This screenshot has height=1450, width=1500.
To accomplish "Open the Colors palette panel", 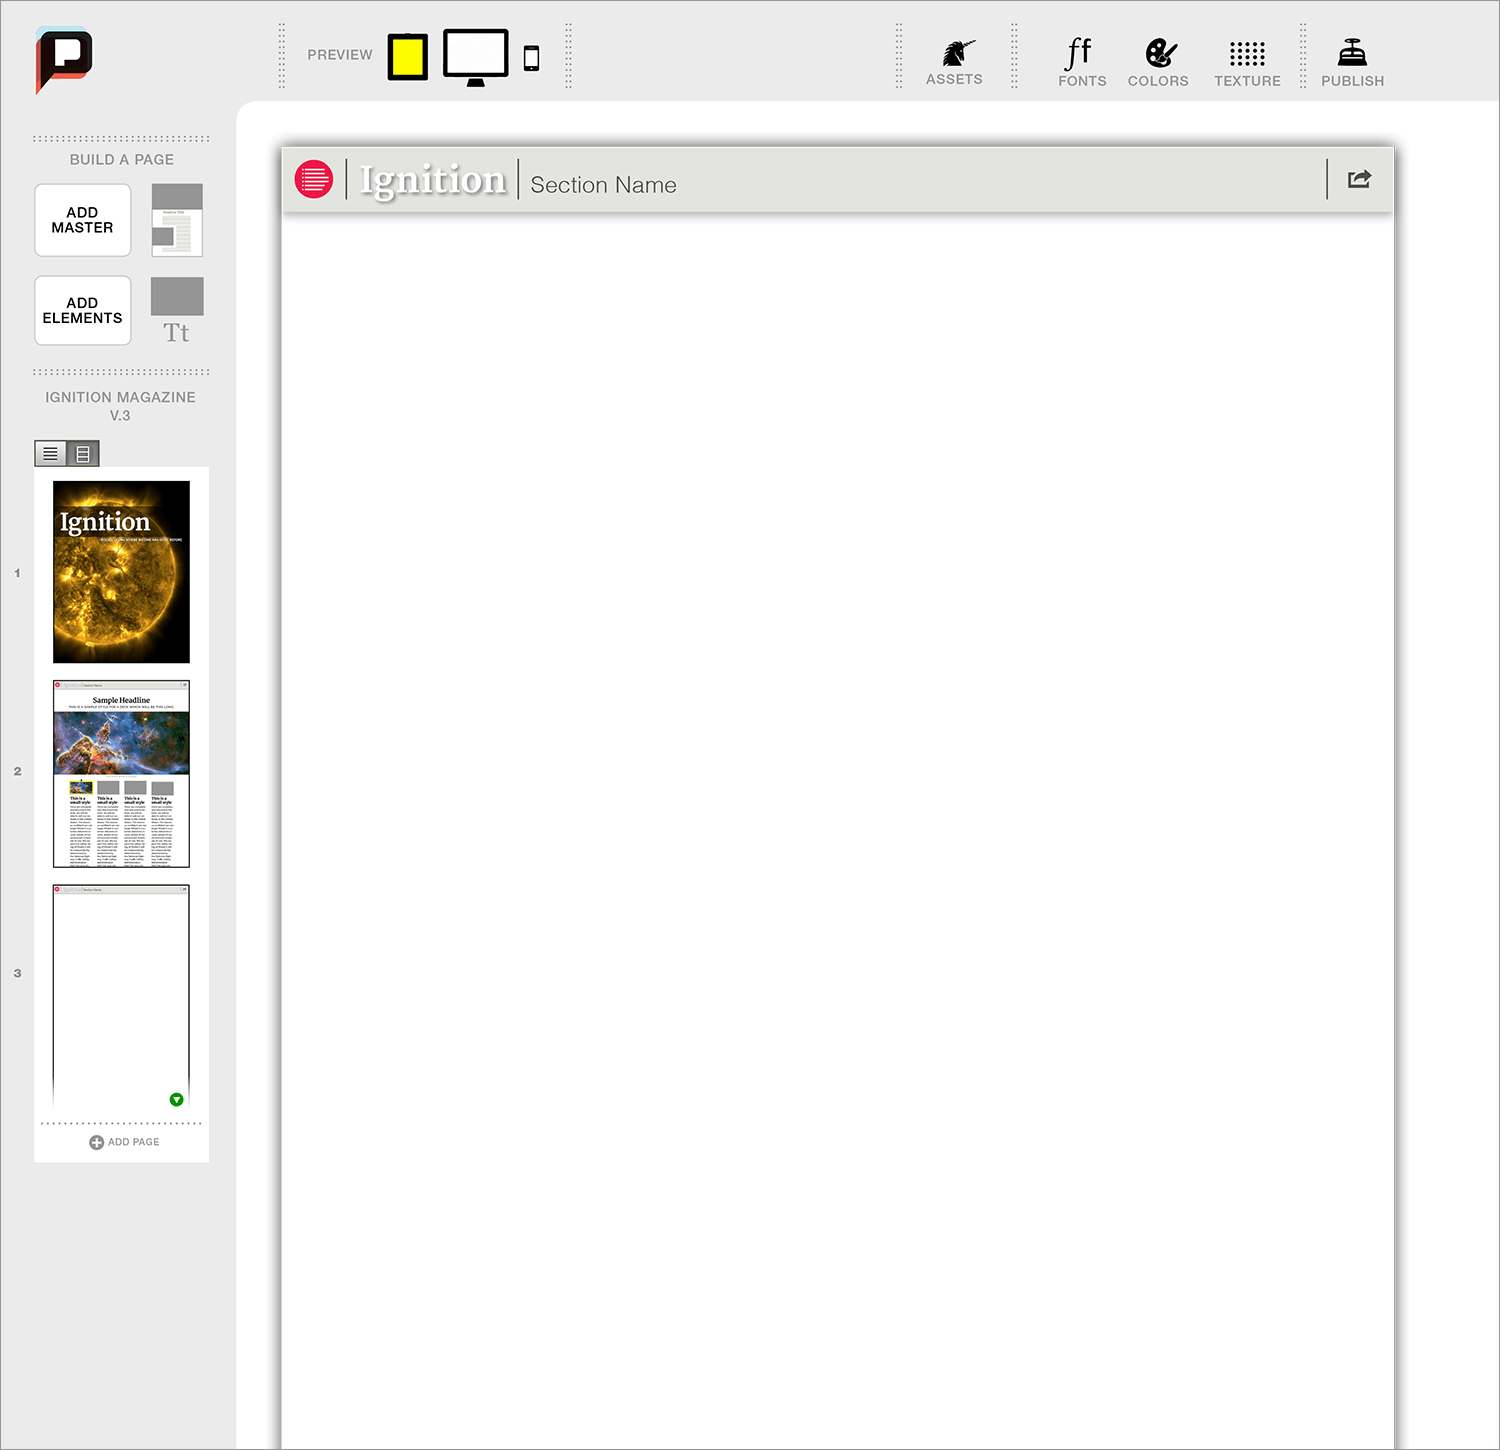I will tap(1158, 63).
